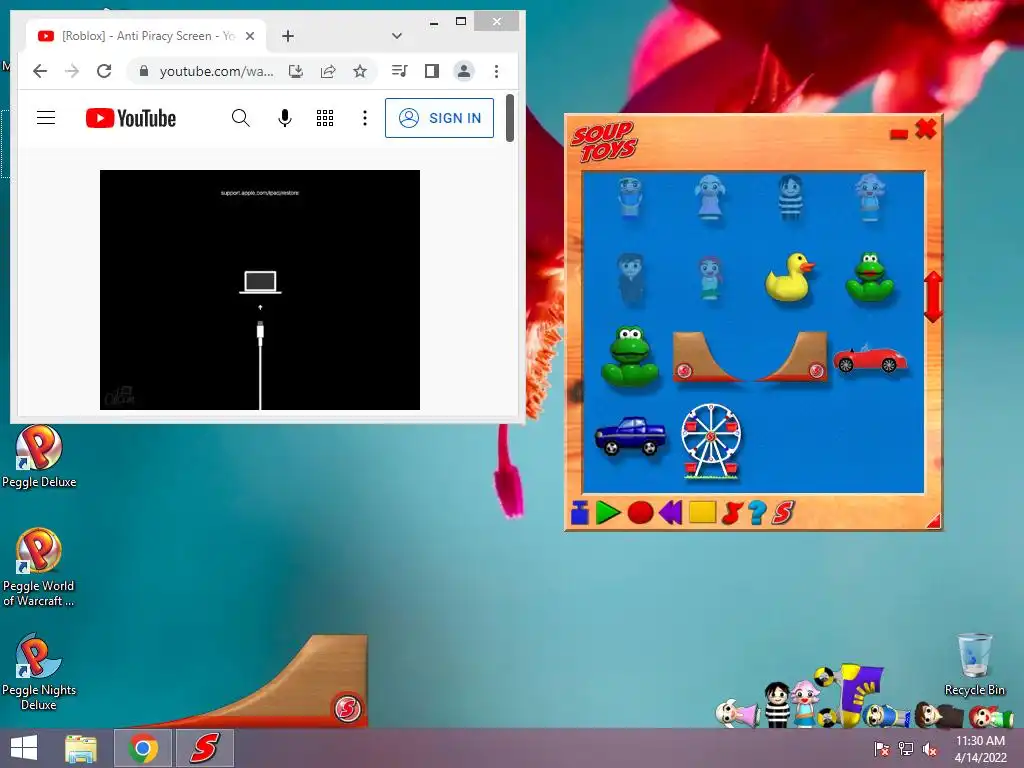Click the purple rewind arrows in Soup Toys
The image size is (1024, 768).
(x=671, y=513)
